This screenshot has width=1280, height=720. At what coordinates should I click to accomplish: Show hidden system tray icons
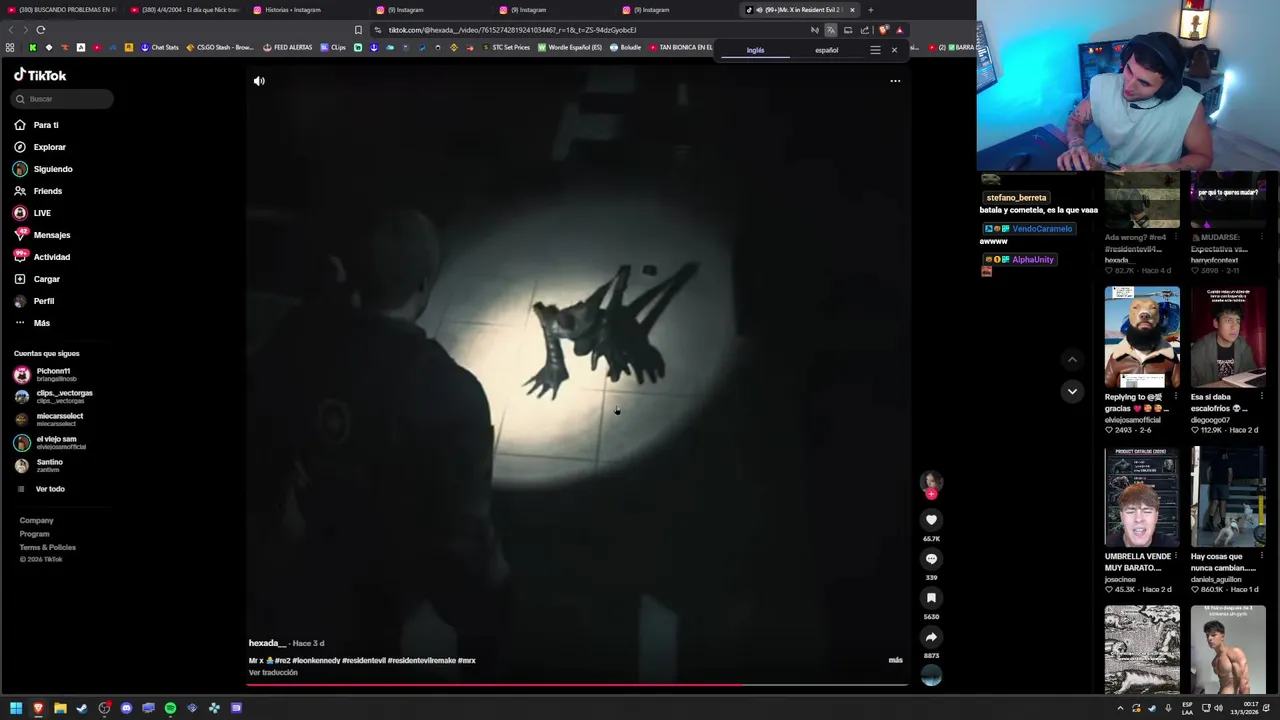pyautogui.click(x=1120, y=708)
